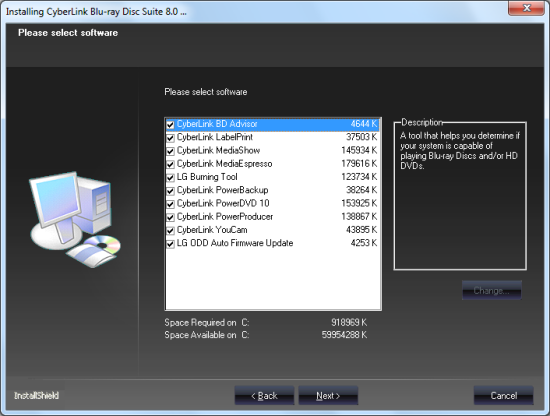Go back with the Back button
Viewport: 550px width, 416px height.
tap(264, 396)
